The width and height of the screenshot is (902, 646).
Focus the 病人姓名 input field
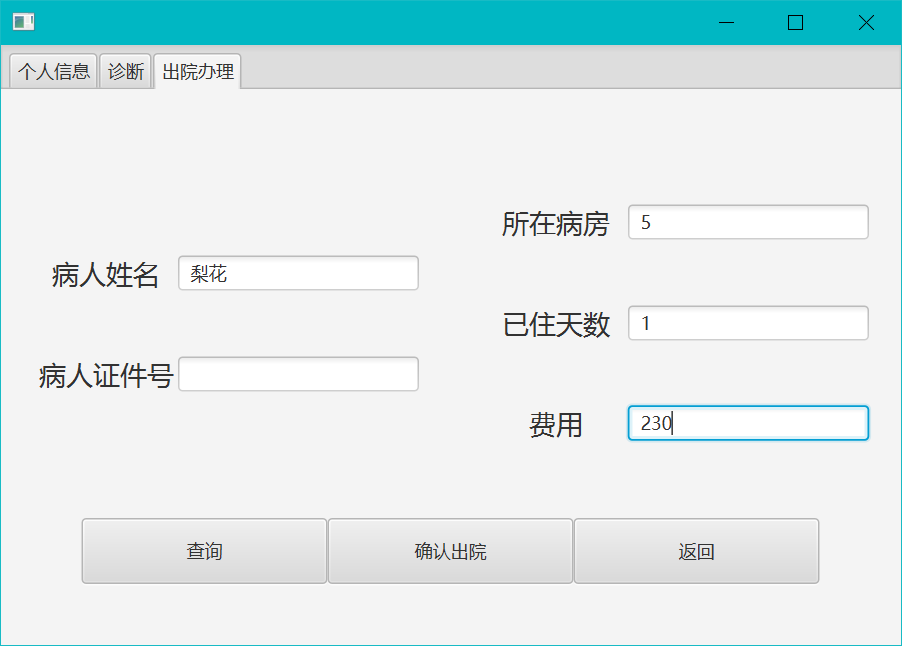[x=299, y=273]
